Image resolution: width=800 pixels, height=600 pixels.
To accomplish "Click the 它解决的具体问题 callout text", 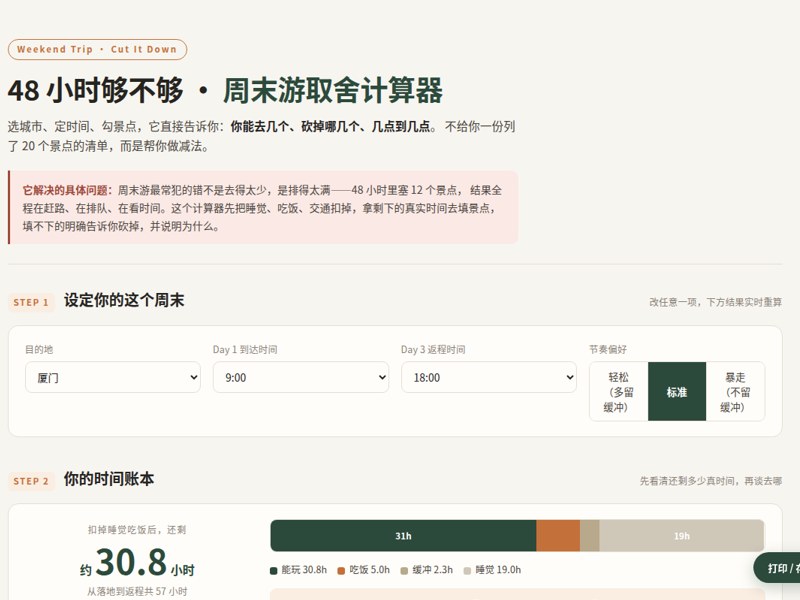I will pyautogui.click(x=263, y=208).
